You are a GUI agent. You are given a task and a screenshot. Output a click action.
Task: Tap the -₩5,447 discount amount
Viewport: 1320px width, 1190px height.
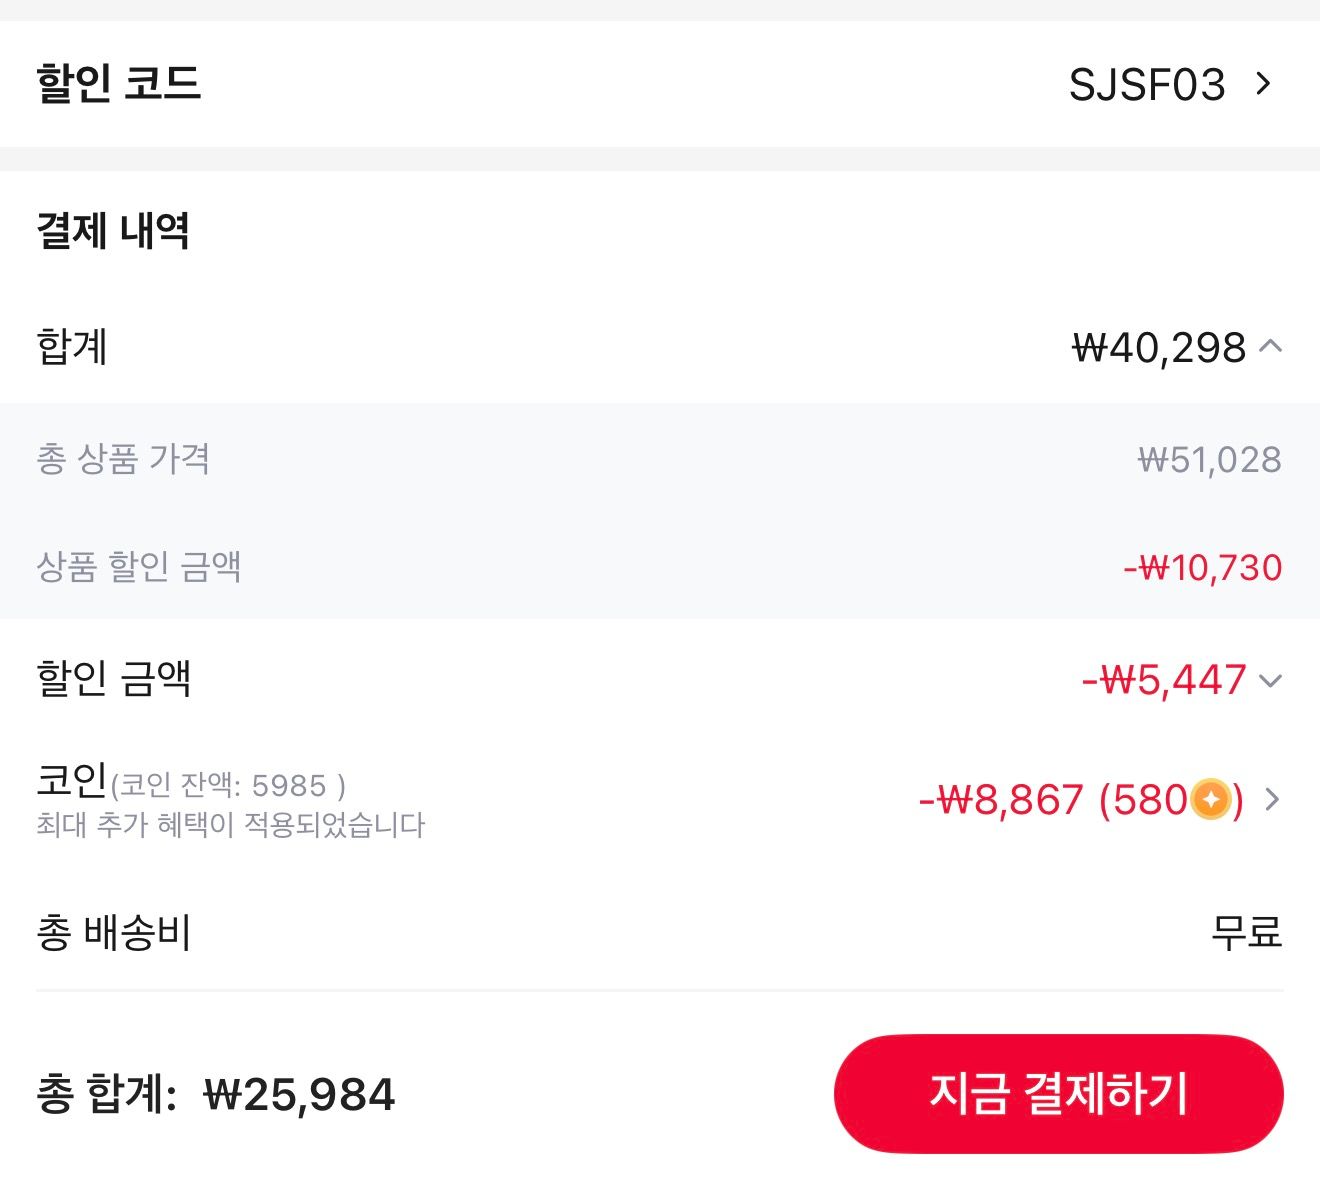1164,680
